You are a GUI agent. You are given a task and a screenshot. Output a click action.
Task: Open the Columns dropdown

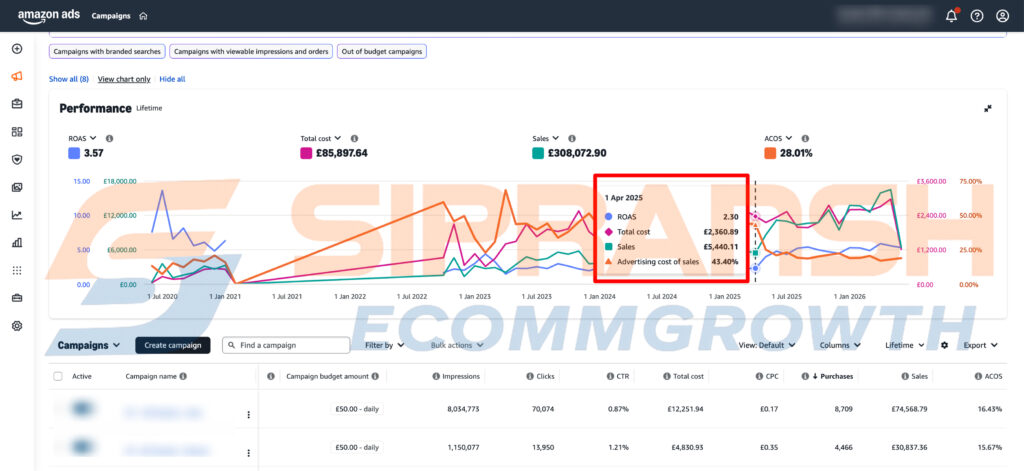[840, 345]
